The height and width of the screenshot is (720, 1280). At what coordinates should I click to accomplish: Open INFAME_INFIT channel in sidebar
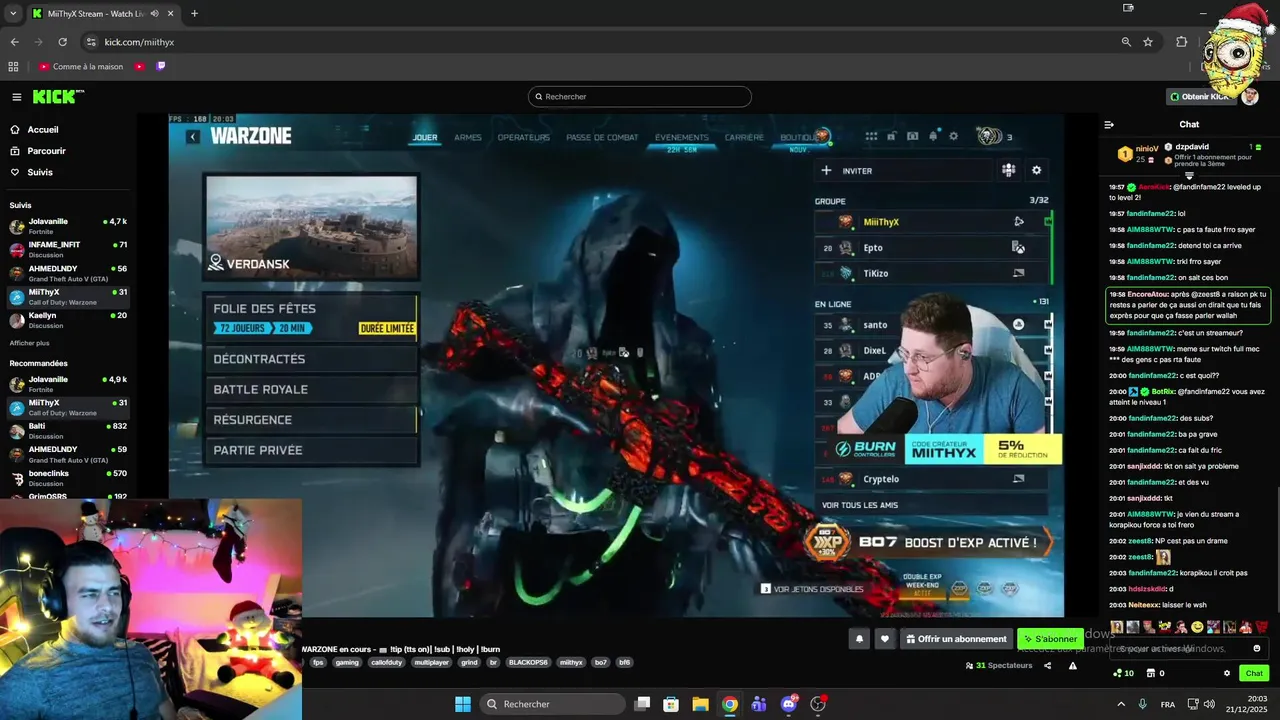(x=68, y=248)
